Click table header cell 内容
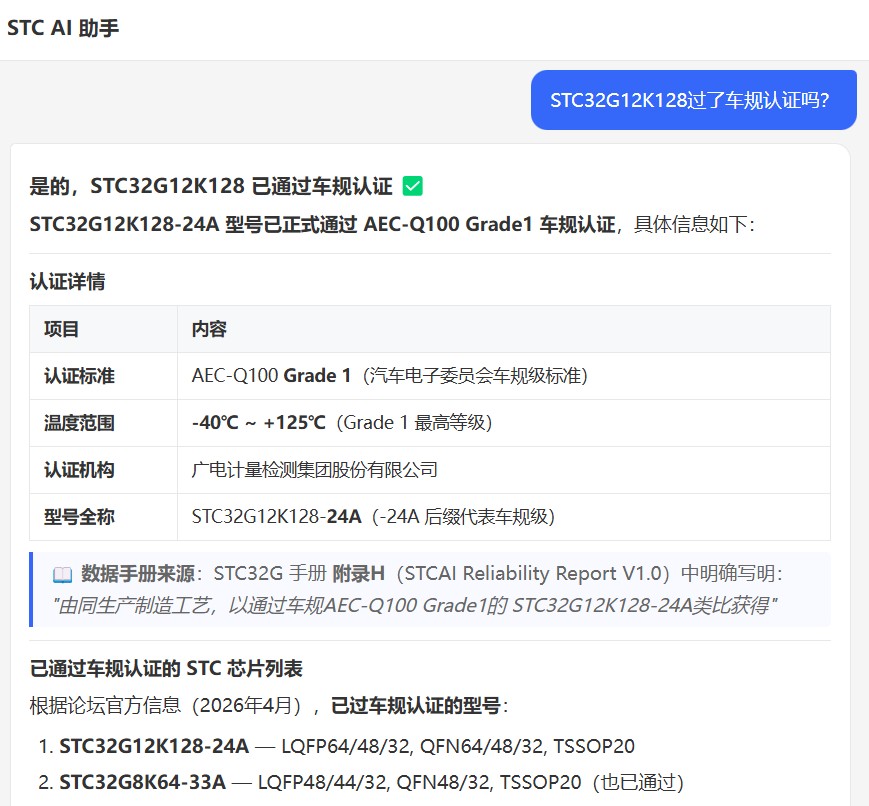The height and width of the screenshot is (806, 869). click(504, 329)
